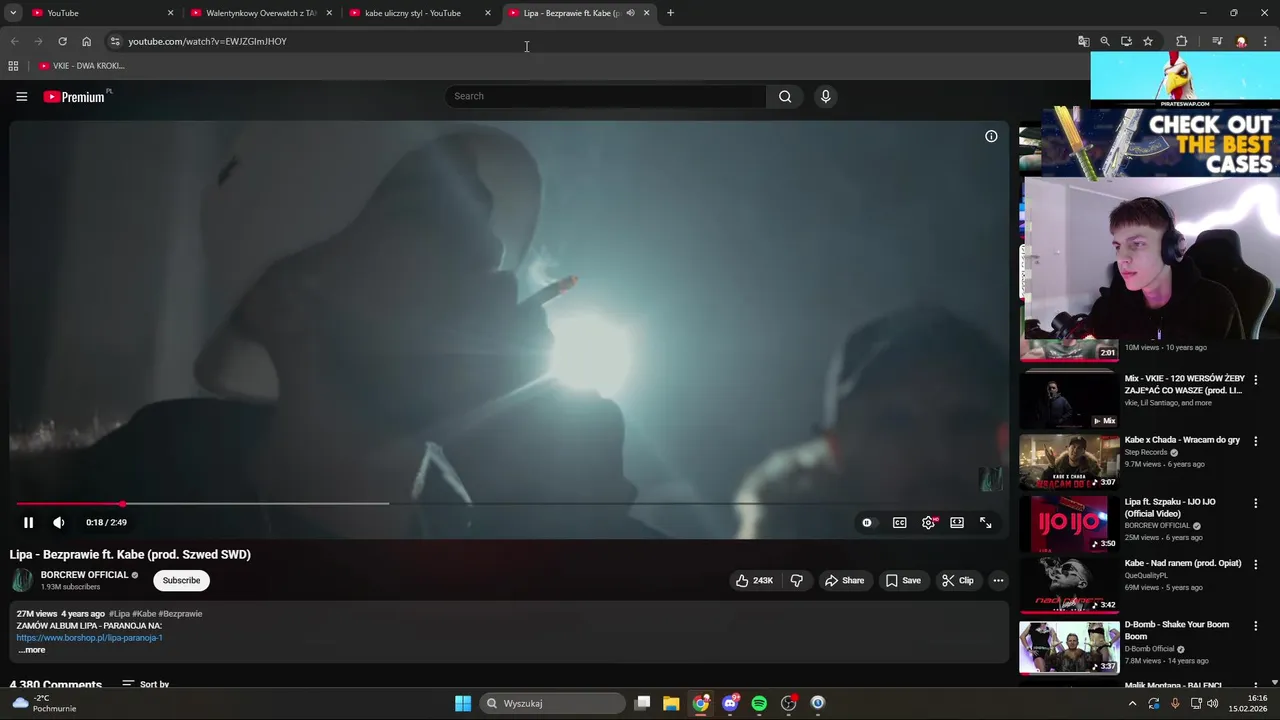Toggle the autoplay switch in player controls
The image size is (1280, 720).
[x=867, y=522]
